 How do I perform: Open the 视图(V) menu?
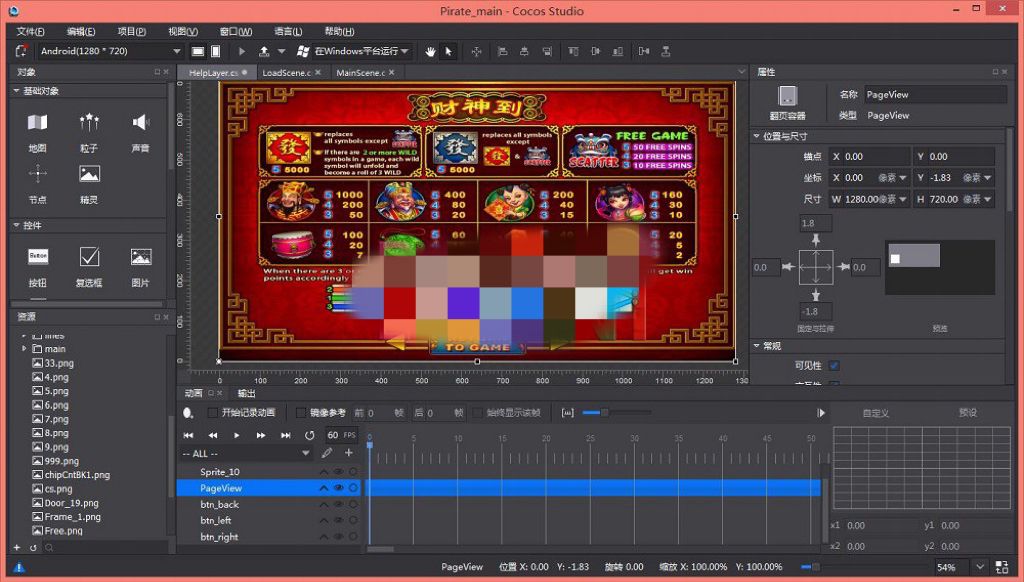coord(183,31)
